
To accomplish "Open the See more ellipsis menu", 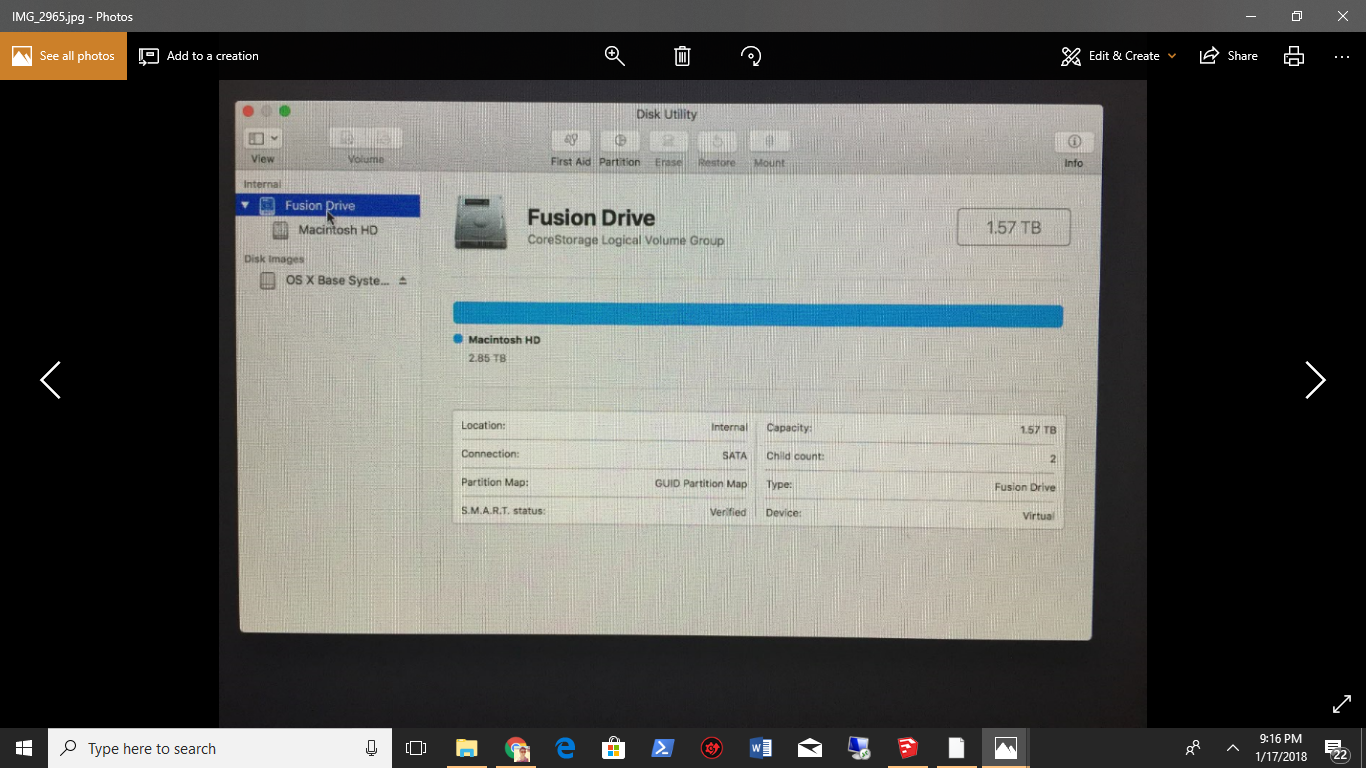I will click(1342, 56).
